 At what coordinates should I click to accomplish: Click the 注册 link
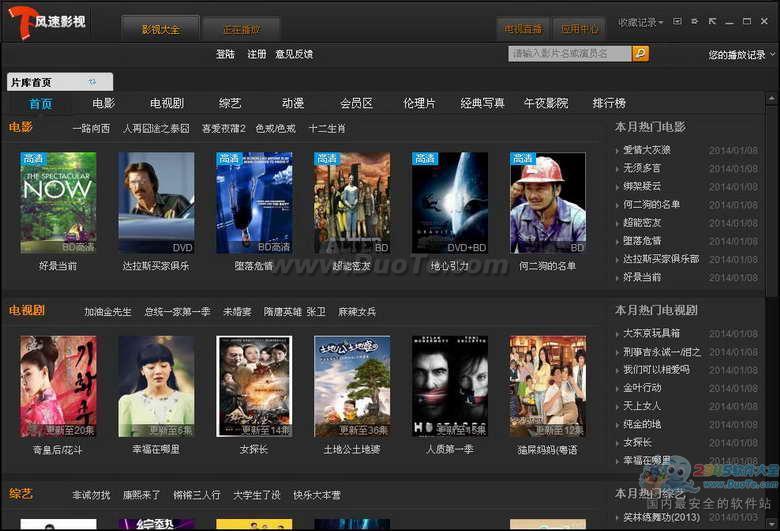[257, 54]
